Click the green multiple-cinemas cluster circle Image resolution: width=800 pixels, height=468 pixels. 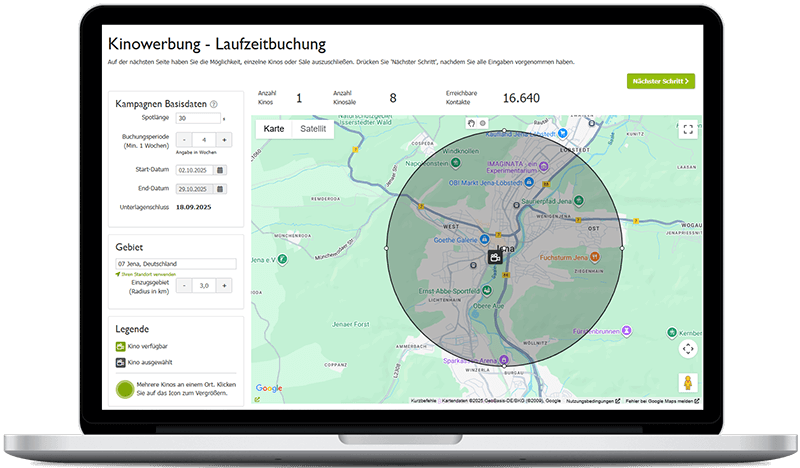point(125,389)
